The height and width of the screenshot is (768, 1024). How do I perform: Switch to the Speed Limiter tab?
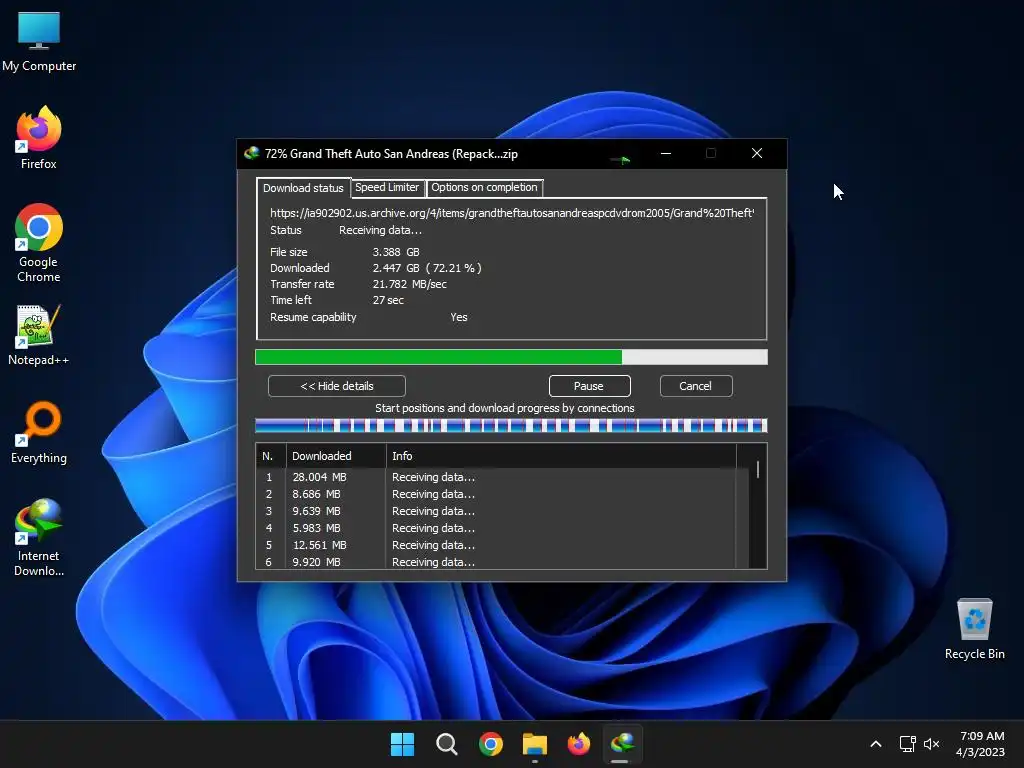387,187
